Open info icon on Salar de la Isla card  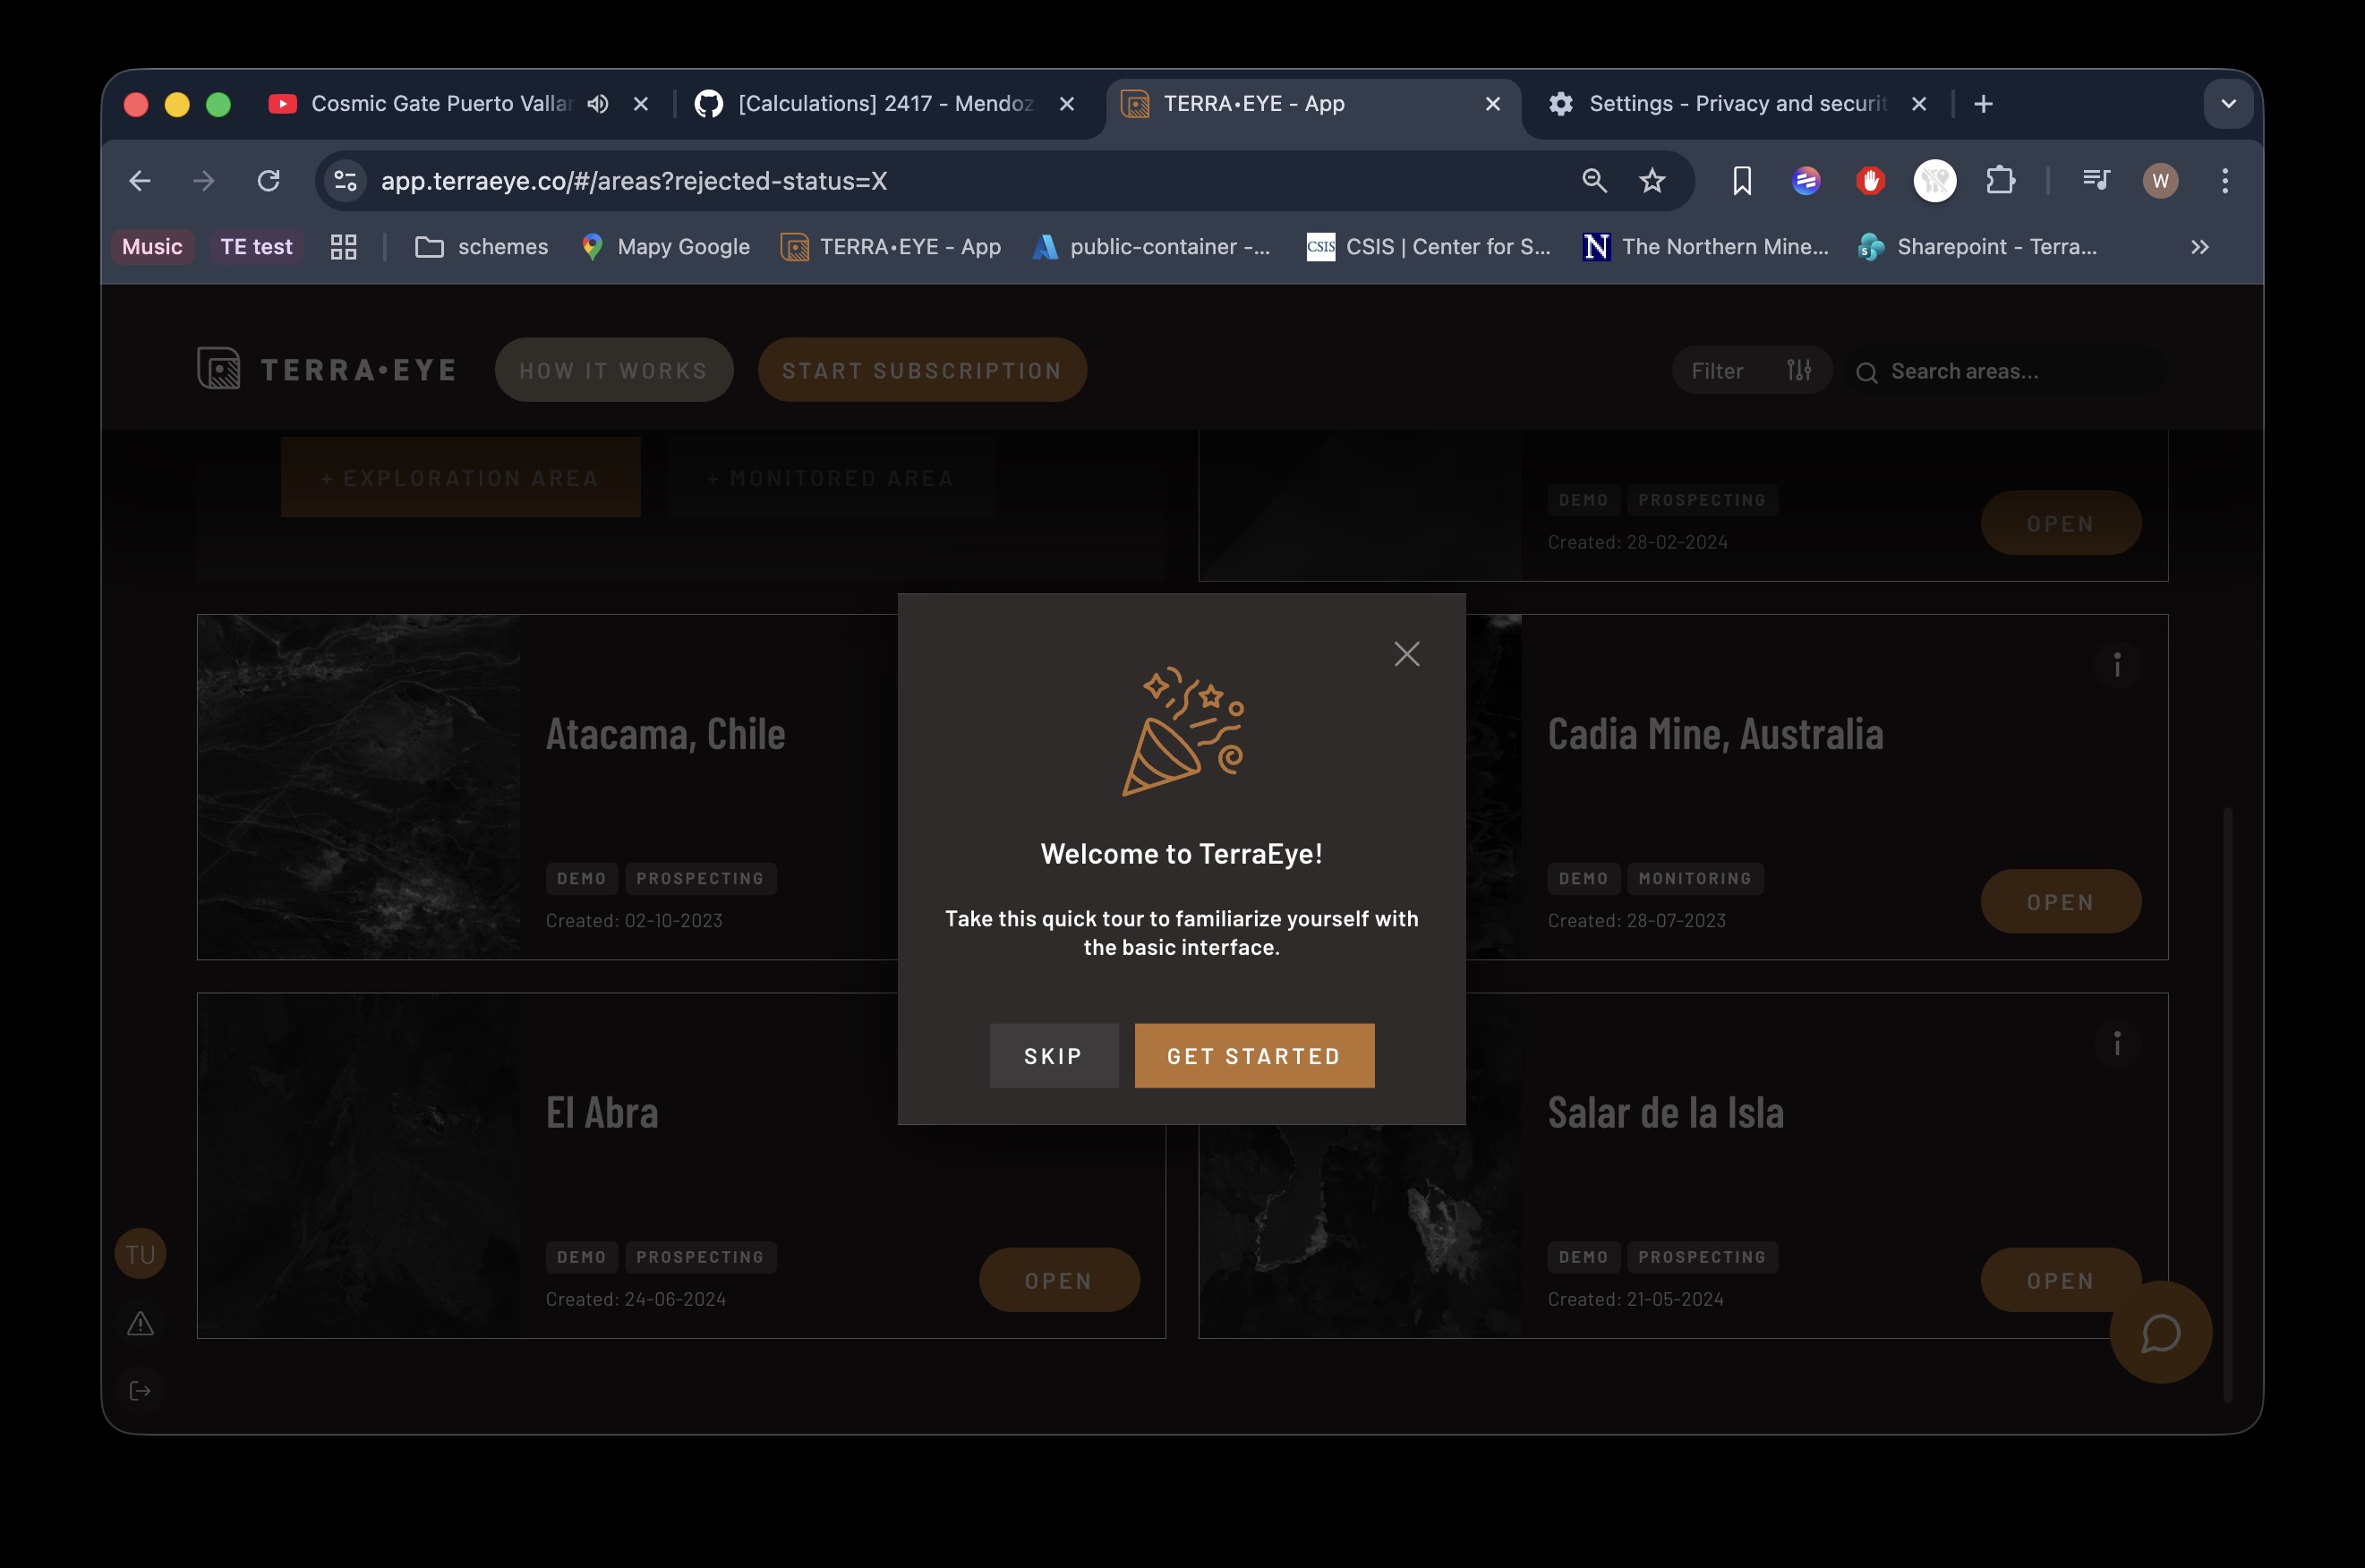[2117, 1043]
